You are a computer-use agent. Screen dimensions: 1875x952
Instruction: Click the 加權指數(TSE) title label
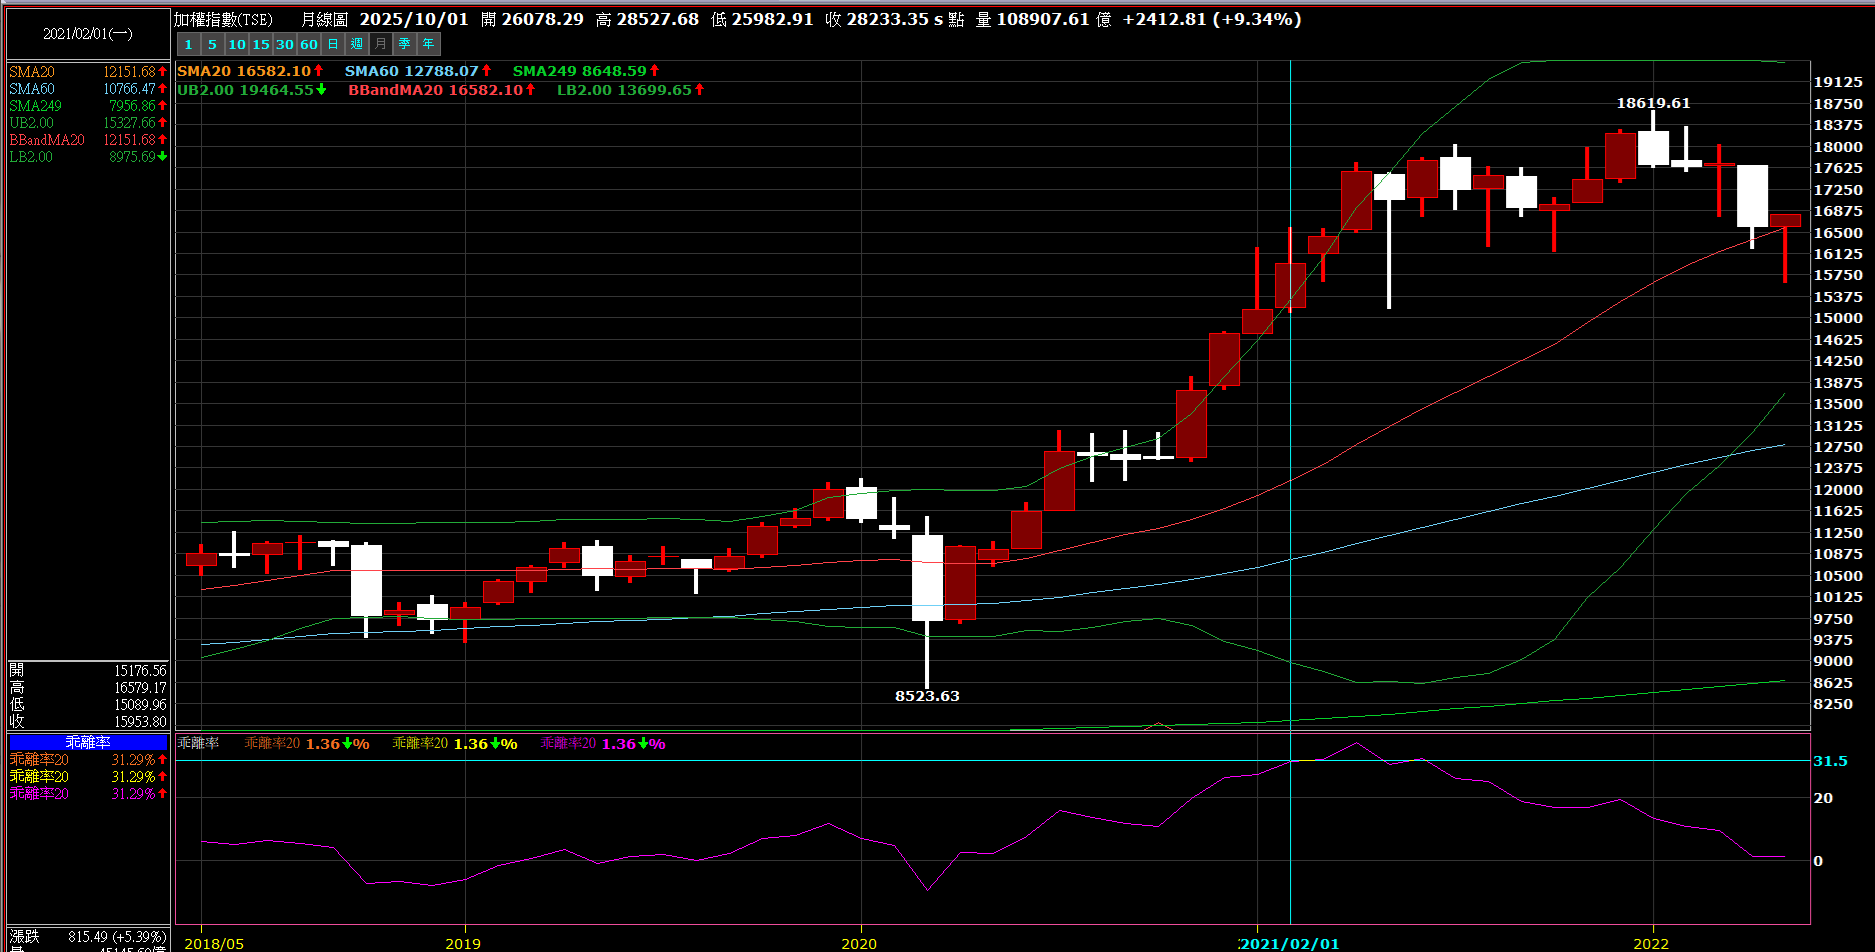pyautogui.click(x=224, y=20)
